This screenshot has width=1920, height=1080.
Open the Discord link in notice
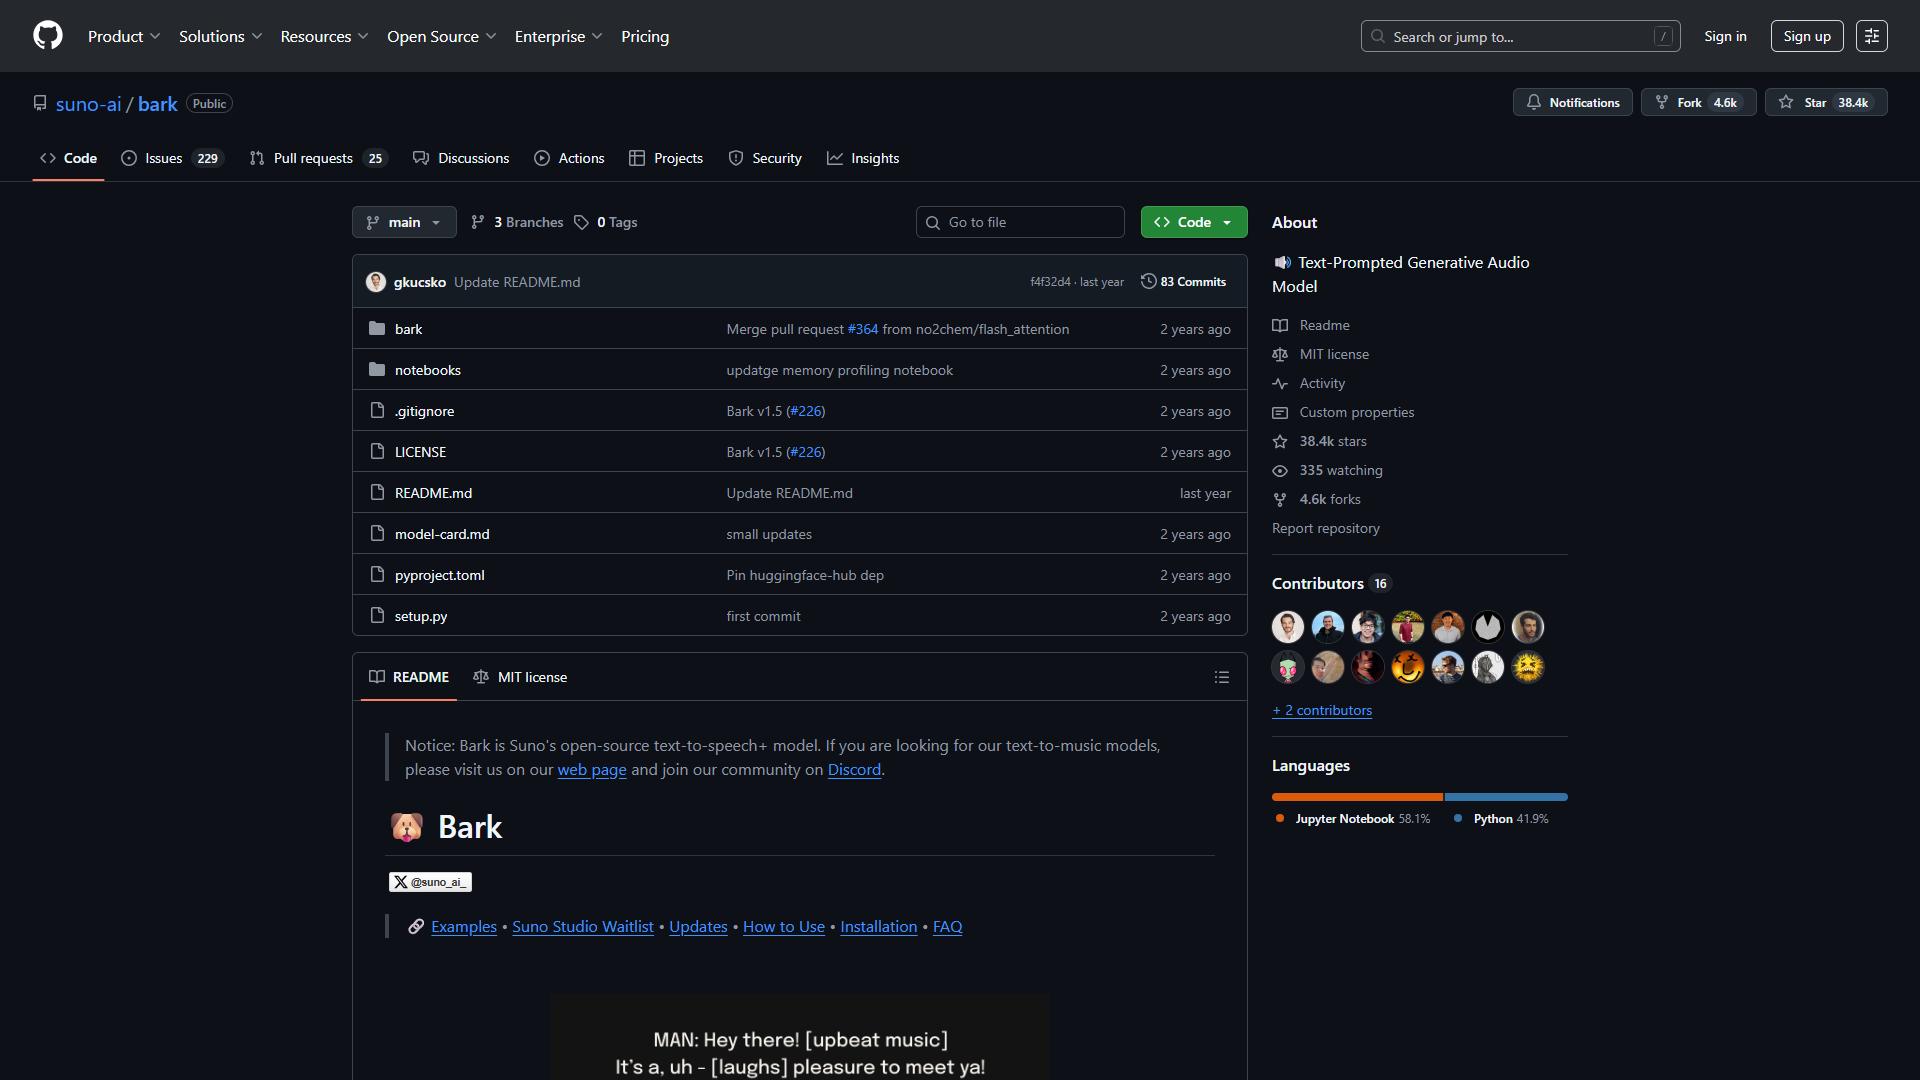coord(854,770)
